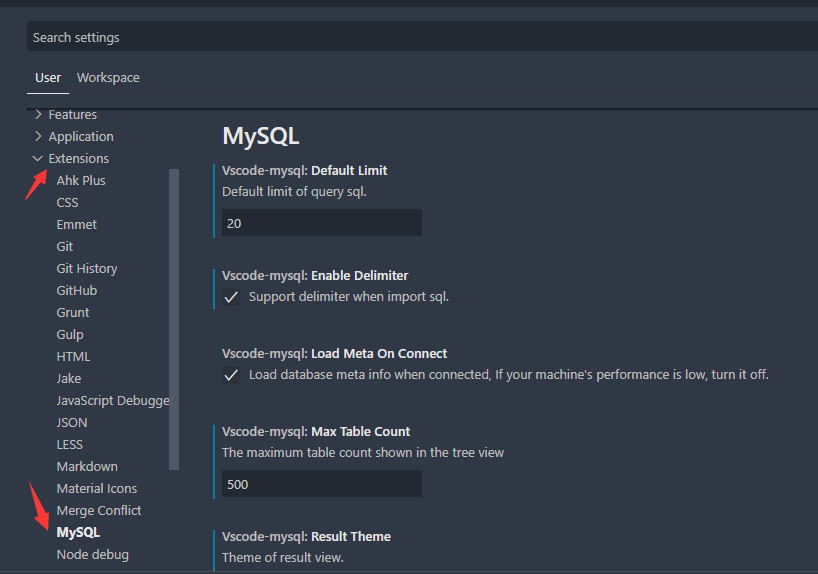The height and width of the screenshot is (574, 818).
Task: Click the Vscode-mysql Enable Delimiter setting title
Action: point(315,276)
